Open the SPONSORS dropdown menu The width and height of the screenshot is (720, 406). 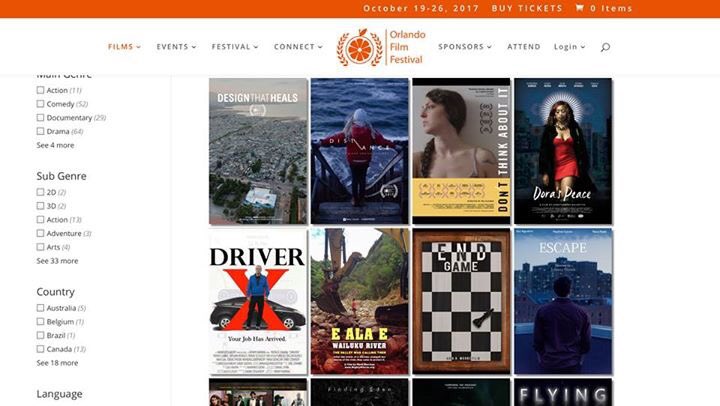coord(465,46)
